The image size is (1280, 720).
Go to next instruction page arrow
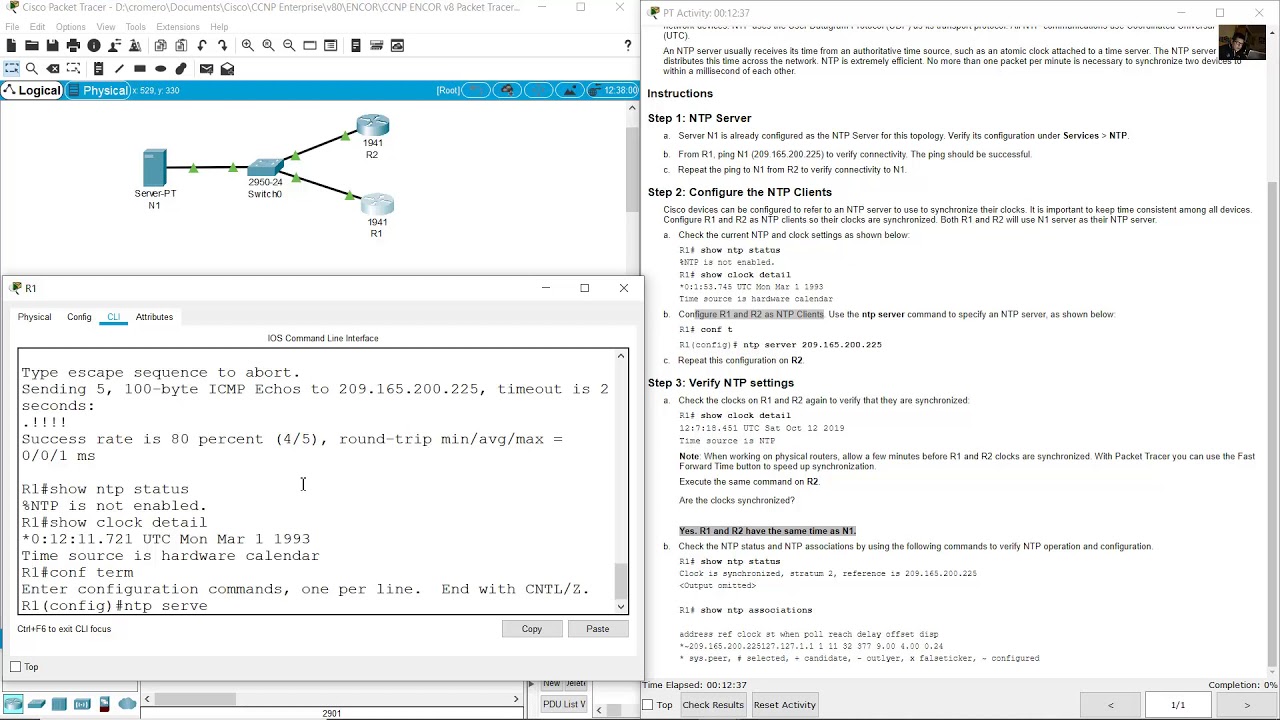click(x=1246, y=705)
